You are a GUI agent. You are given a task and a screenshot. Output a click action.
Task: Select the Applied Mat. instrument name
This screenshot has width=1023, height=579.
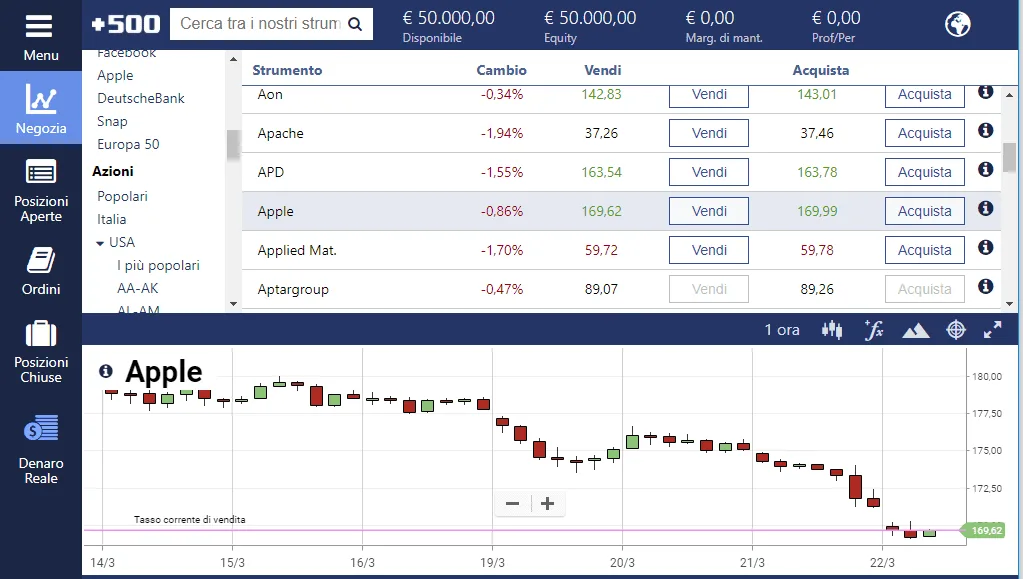[x=297, y=251]
